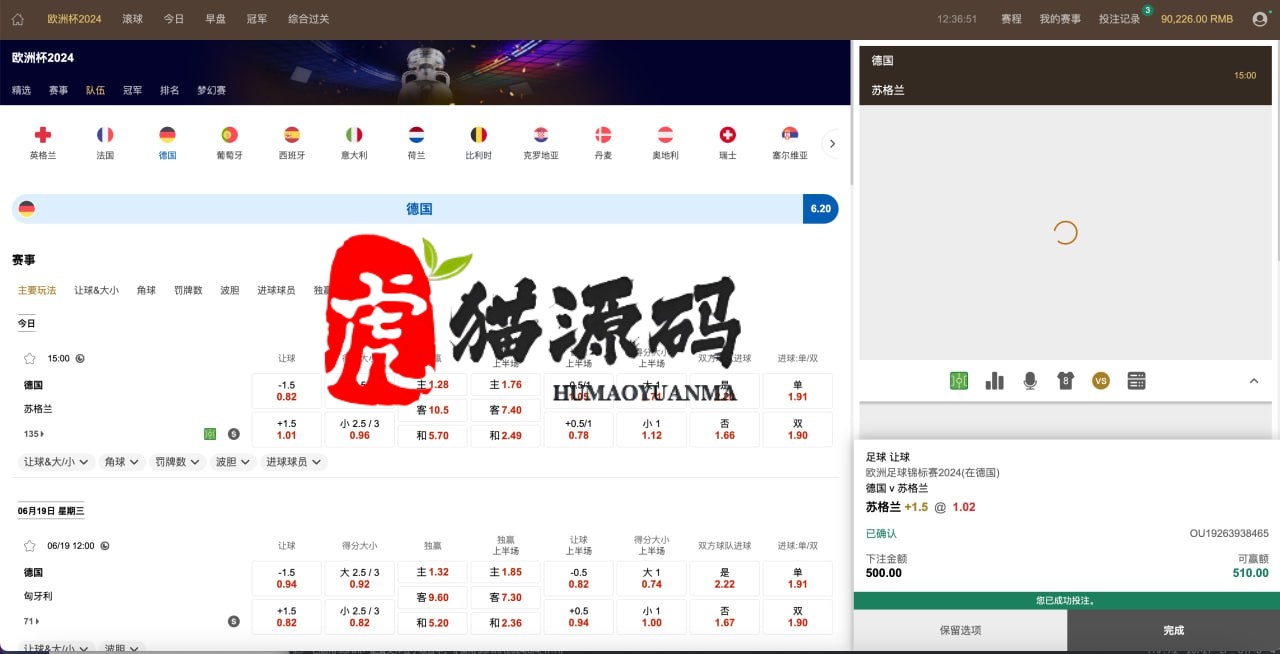Open the bar chart statistics icon
1280x654 pixels.
pyautogui.click(x=994, y=381)
